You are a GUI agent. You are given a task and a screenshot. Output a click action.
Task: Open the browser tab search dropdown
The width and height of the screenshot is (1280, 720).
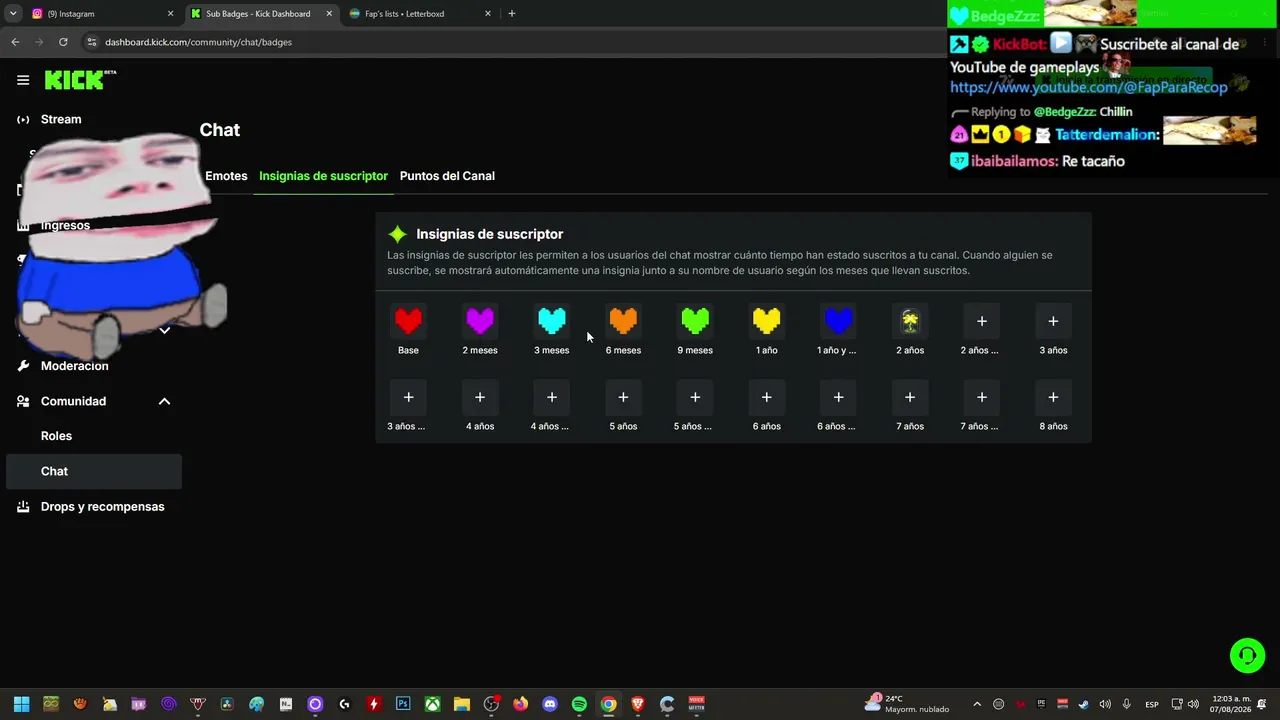(12, 14)
